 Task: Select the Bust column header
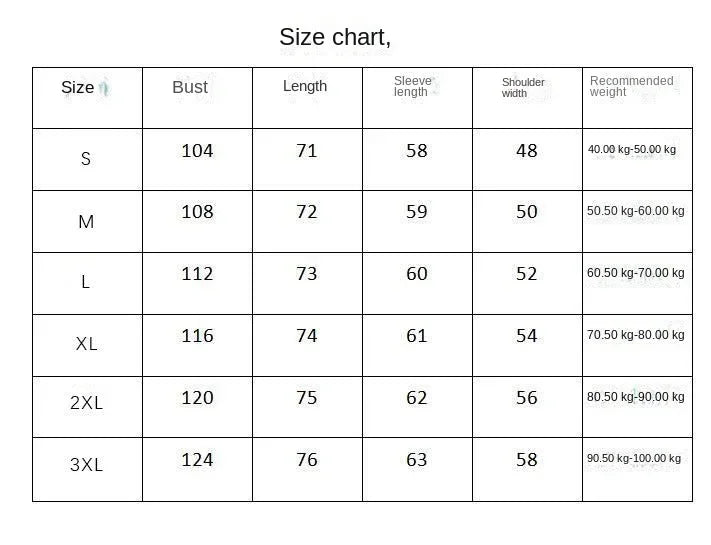190,87
